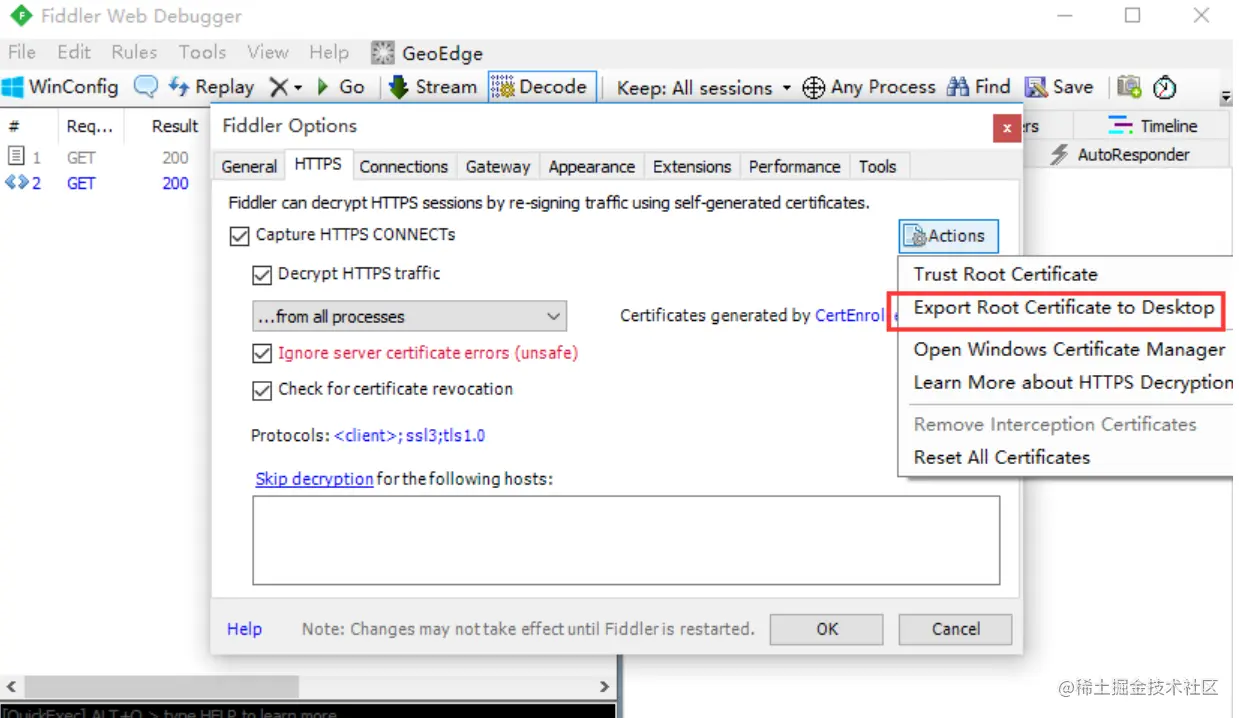The height and width of the screenshot is (718, 1239).
Task: Toggle the Decode toolbar button
Action: click(x=541, y=87)
